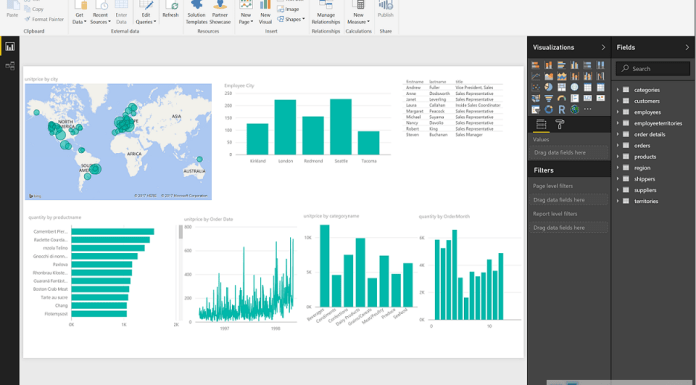Select the Treemap visualization icon
Screen dimensions: 696x385
click(x=562, y=87)
